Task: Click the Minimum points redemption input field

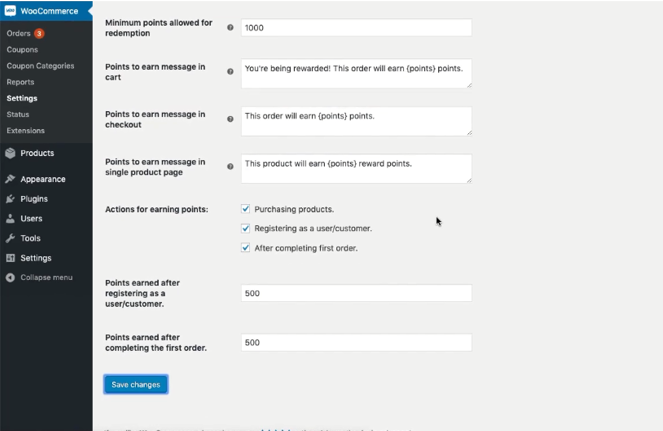Action: (x=356, y=28)
